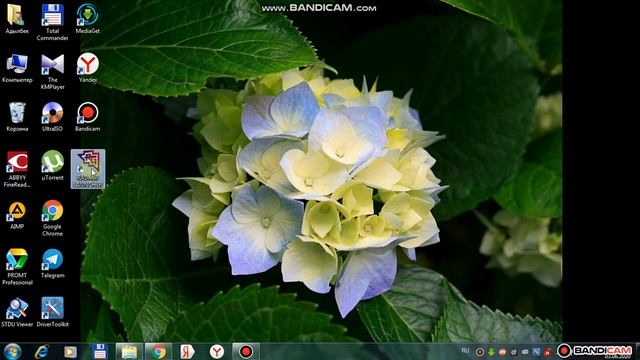Viewport: 640px width, 360px height.
Task: Switch to Bandicam in the taskbar
Action: tap(246, 352)
